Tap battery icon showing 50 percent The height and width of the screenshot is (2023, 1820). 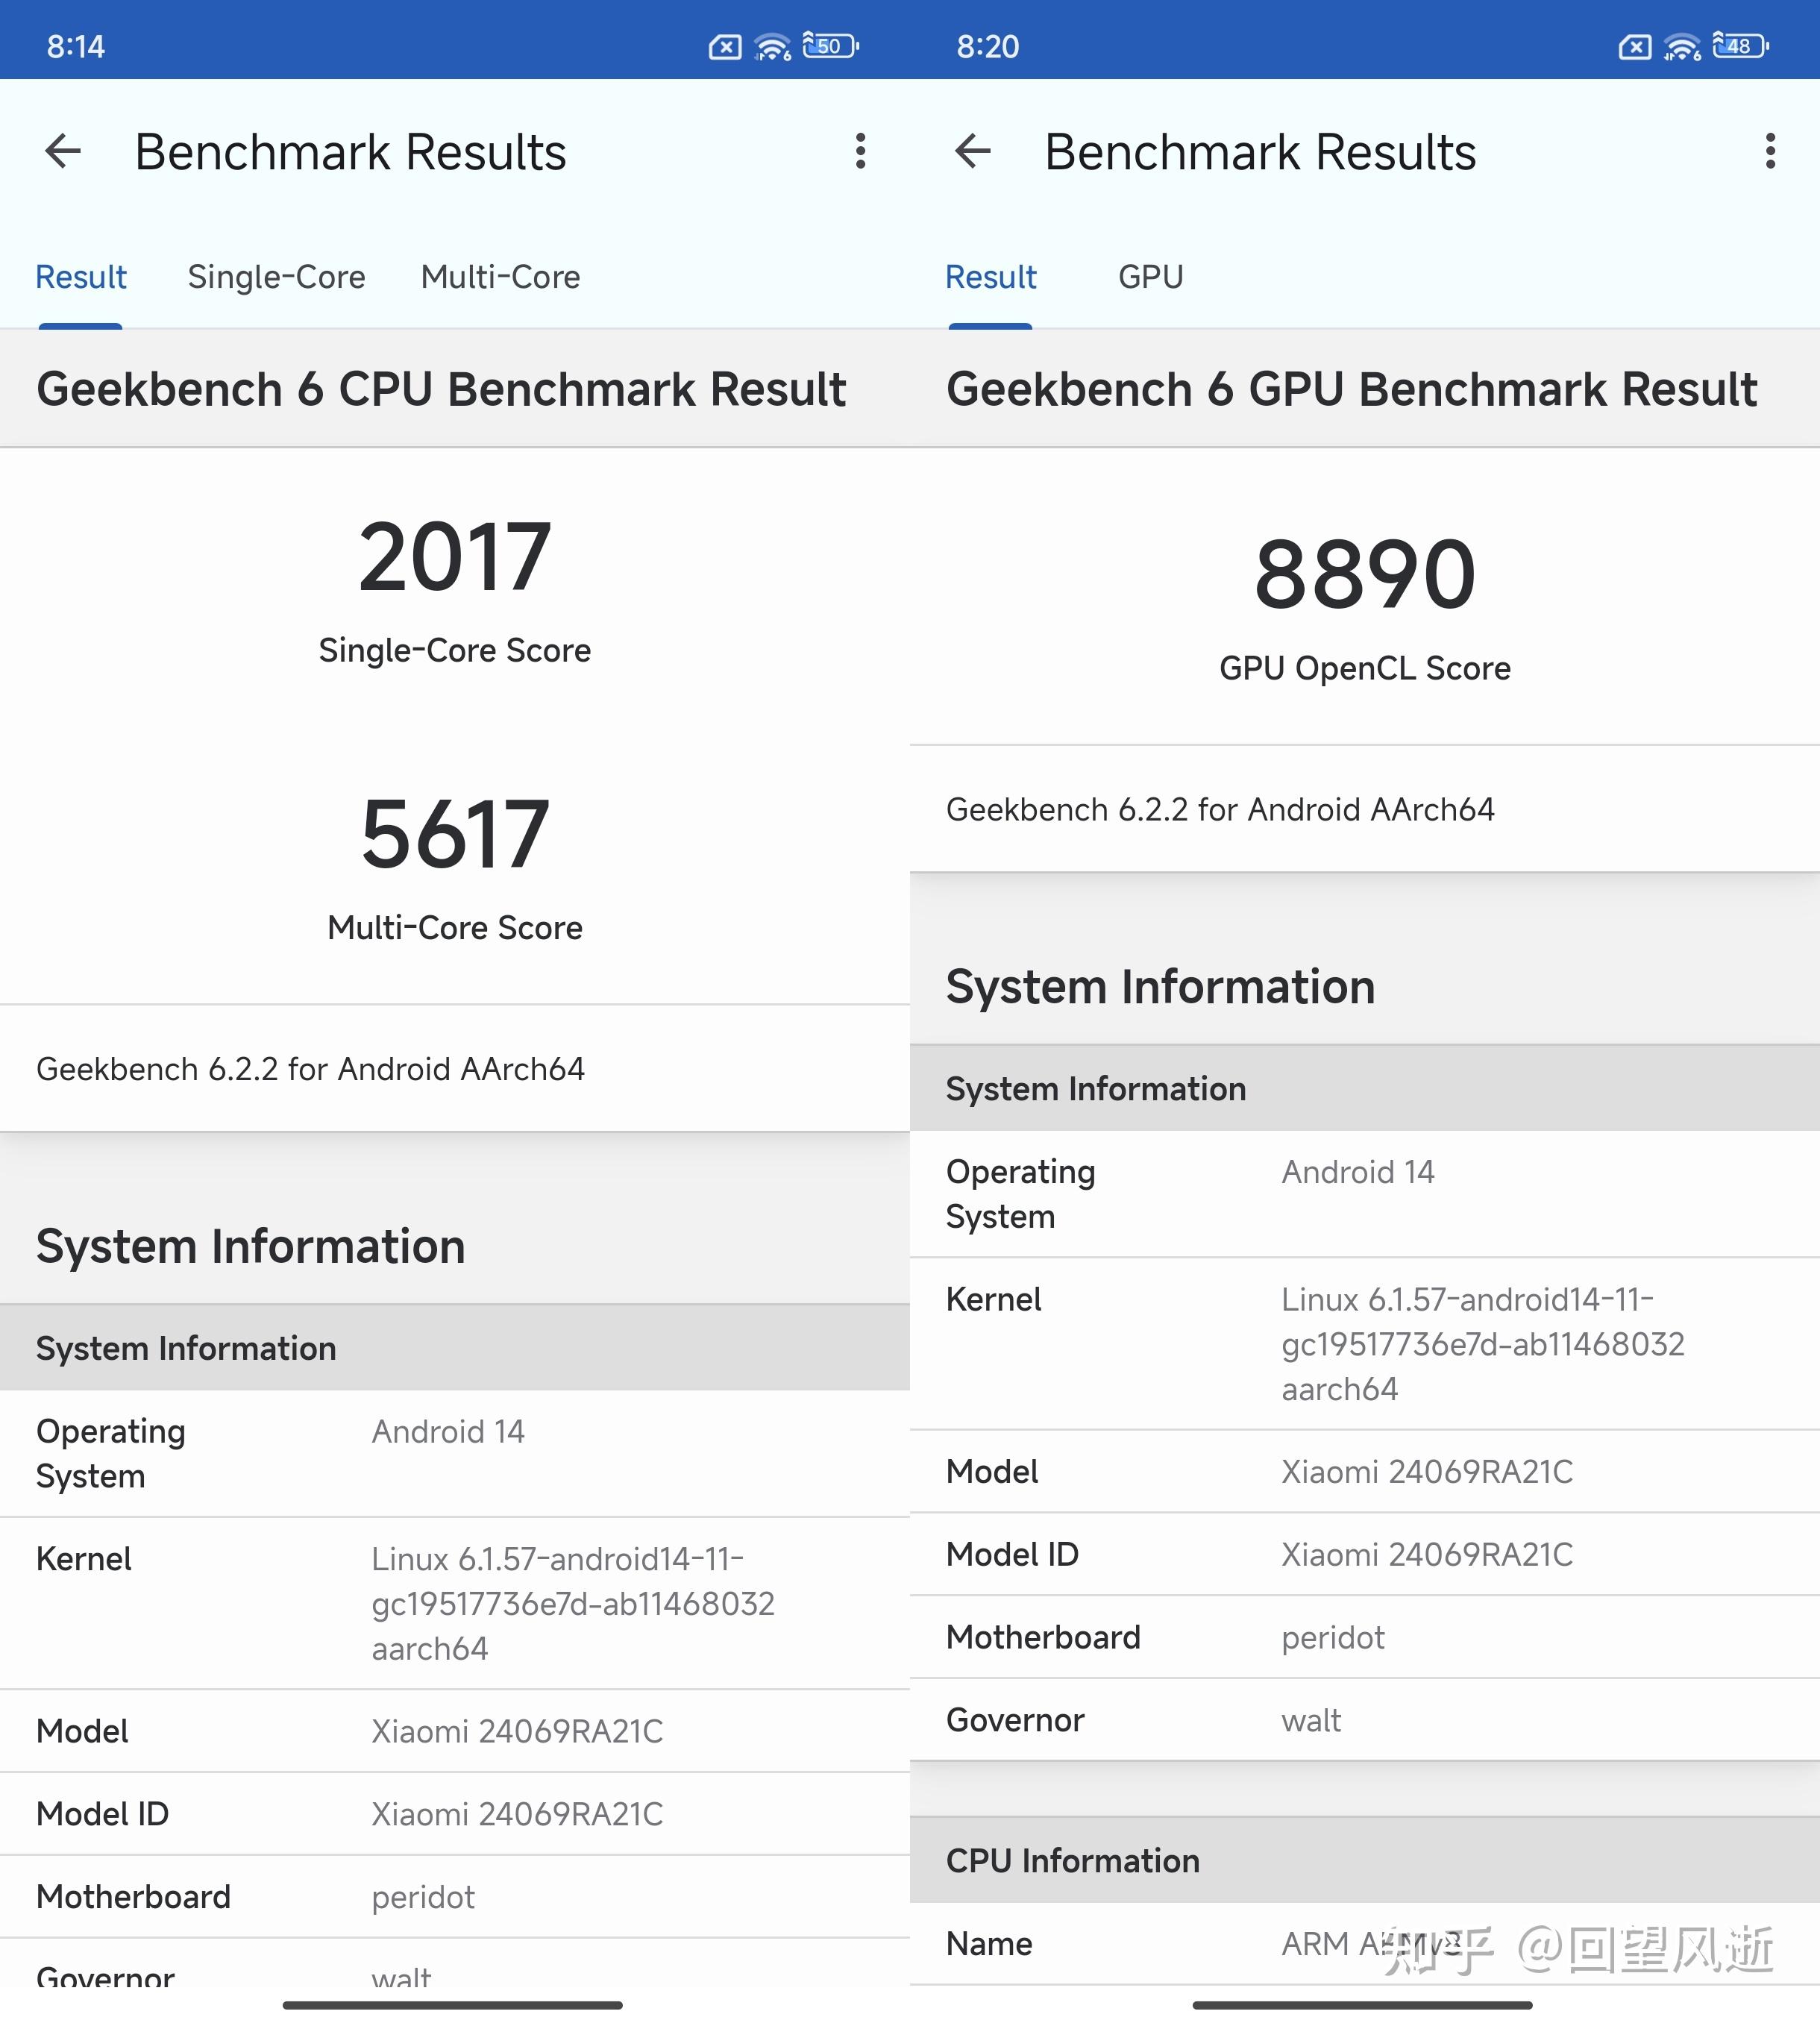point(830,46)
